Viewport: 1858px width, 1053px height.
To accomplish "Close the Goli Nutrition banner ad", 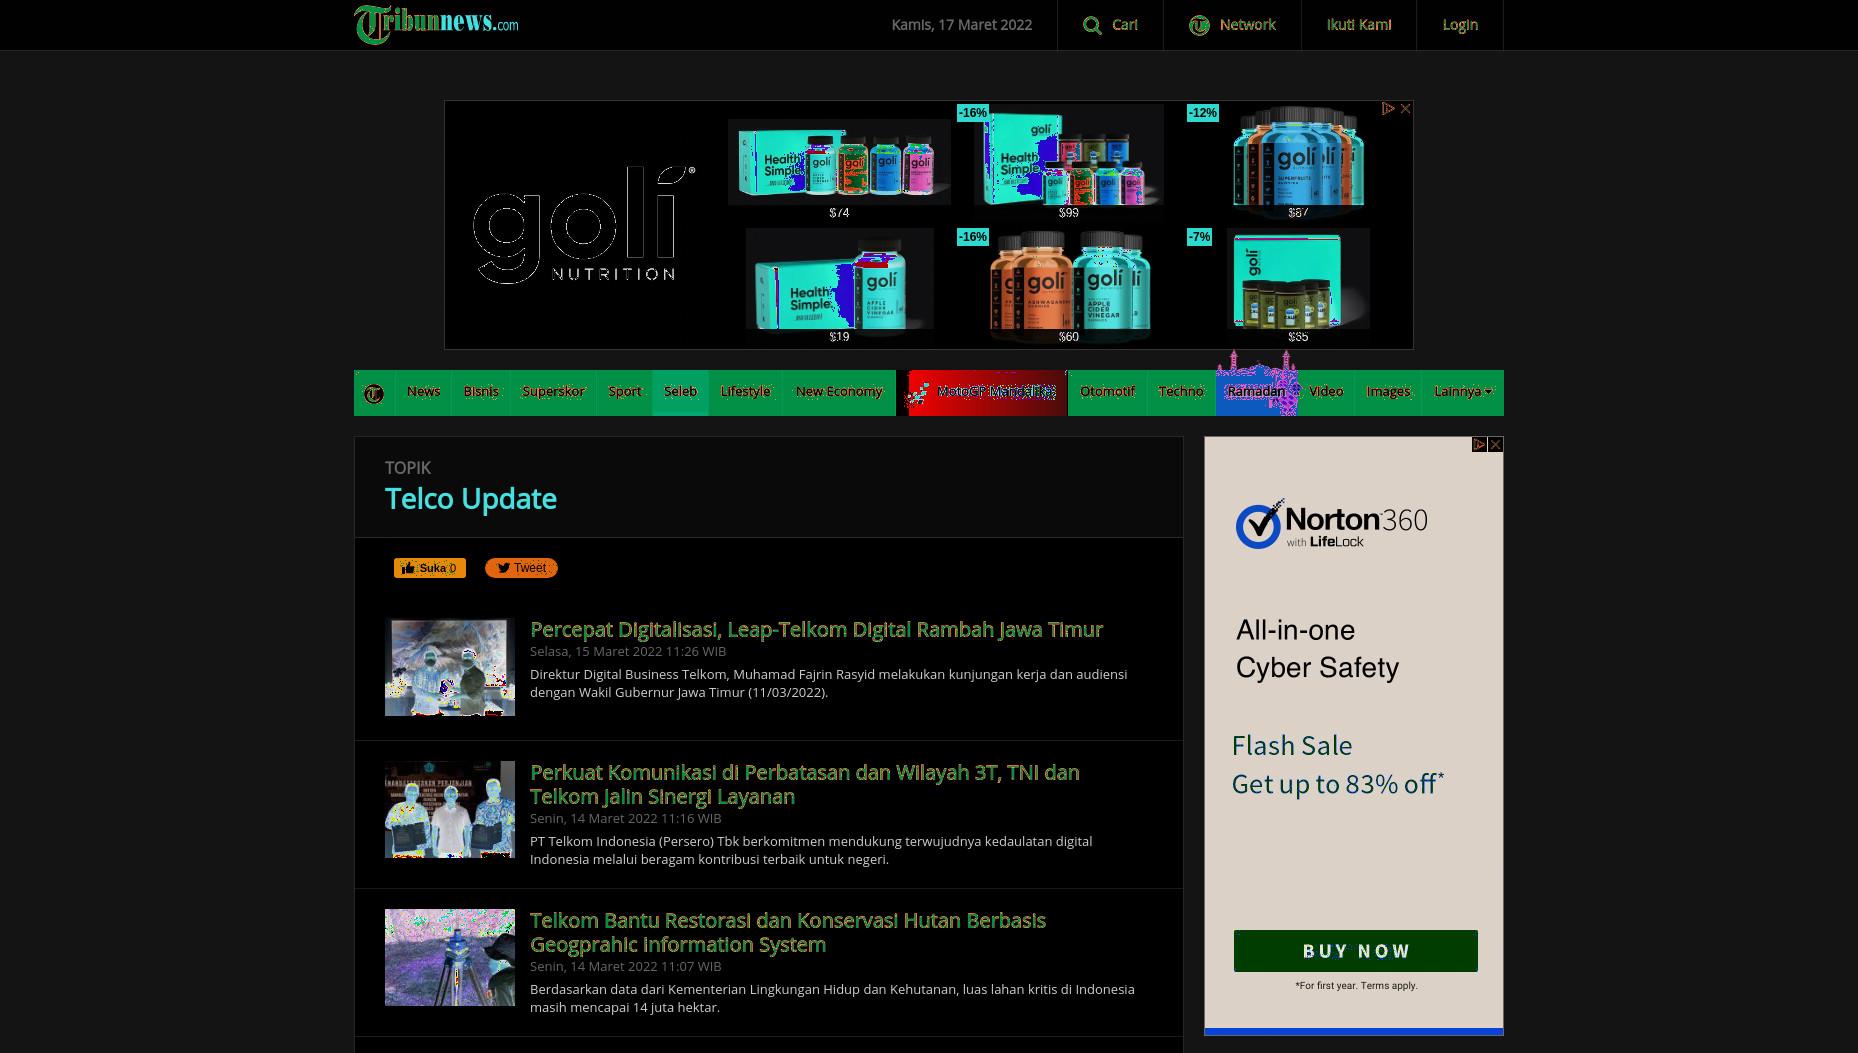I will pyautogui.click(x=1405, y=108).
